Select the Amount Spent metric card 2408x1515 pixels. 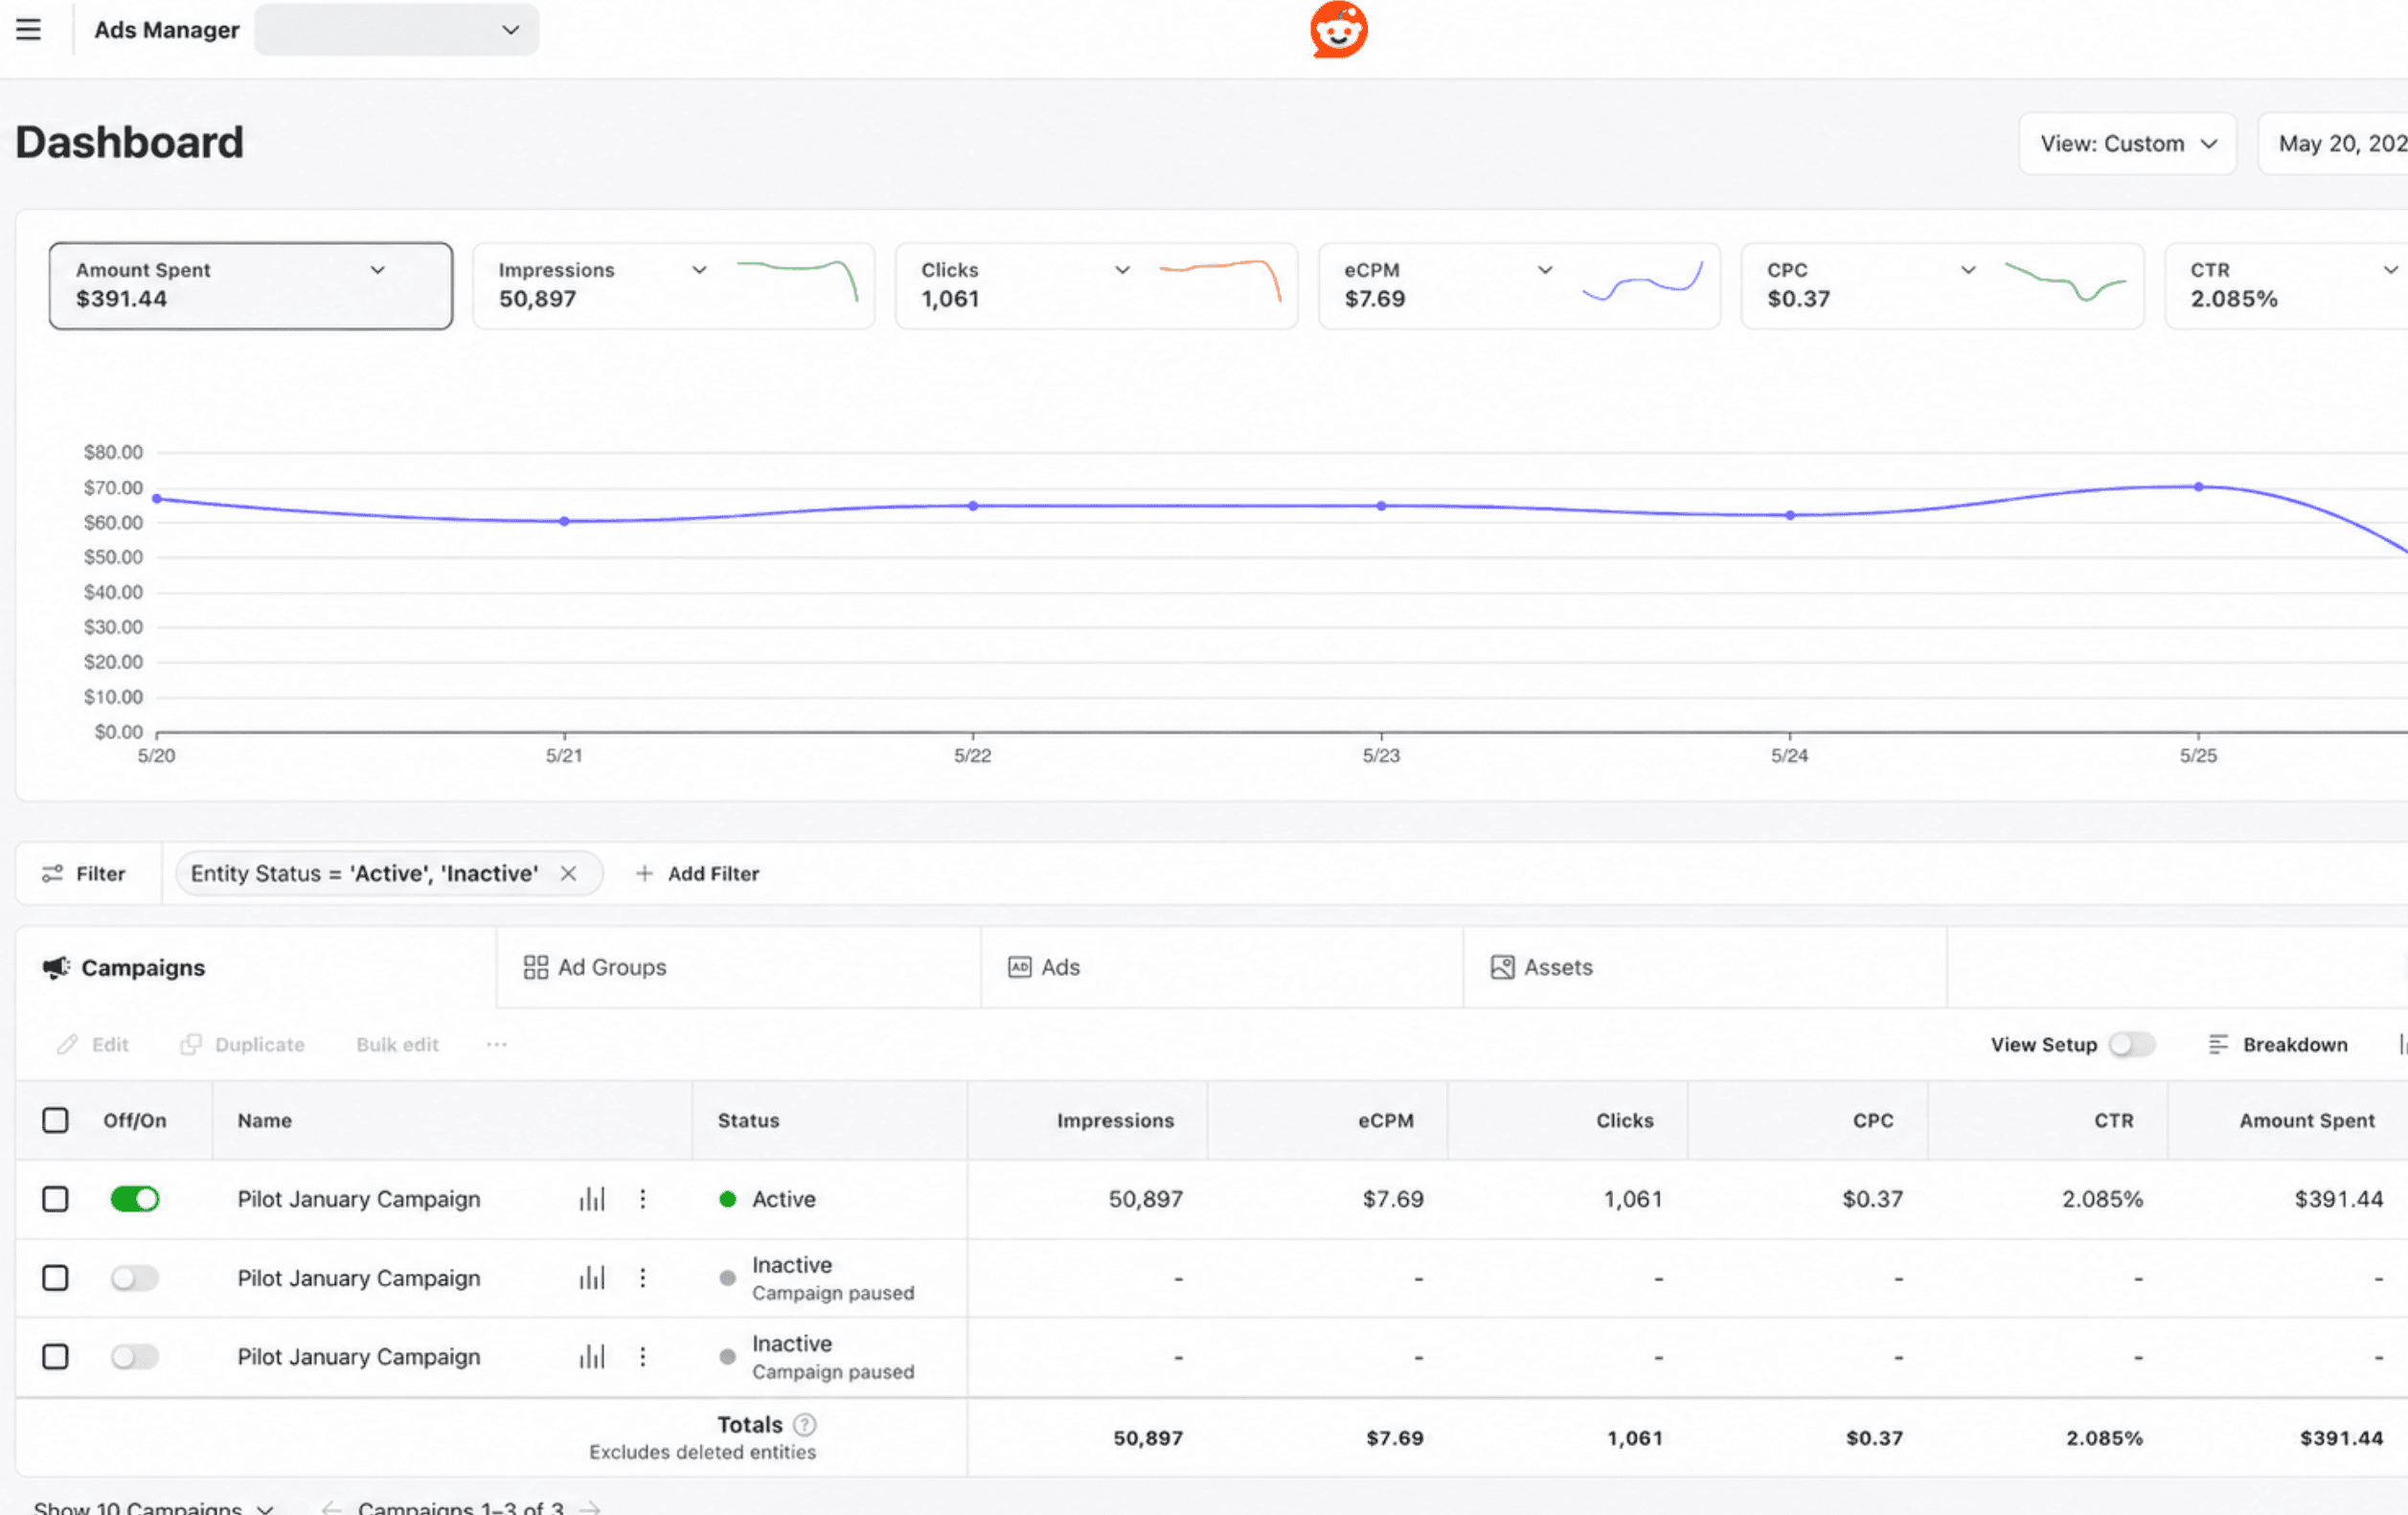coord(250,285)
